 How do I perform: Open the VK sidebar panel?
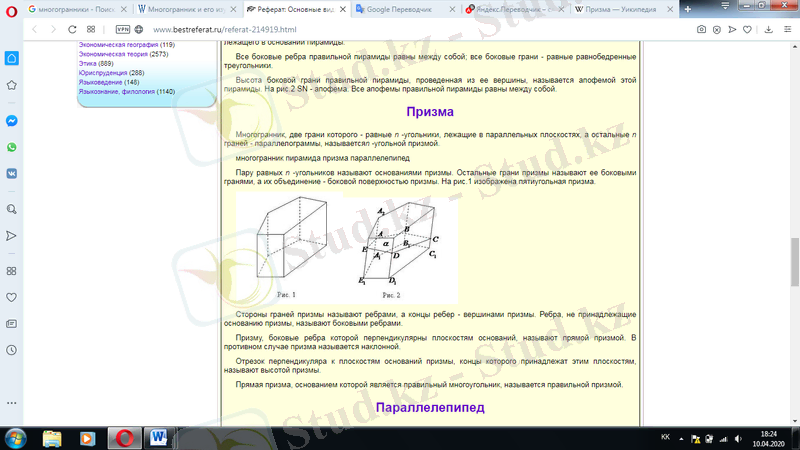pos(11,173)
